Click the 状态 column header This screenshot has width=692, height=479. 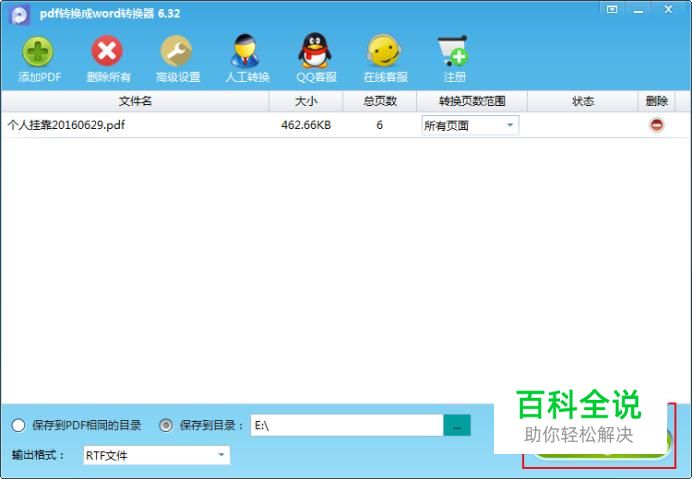point(583,102)
